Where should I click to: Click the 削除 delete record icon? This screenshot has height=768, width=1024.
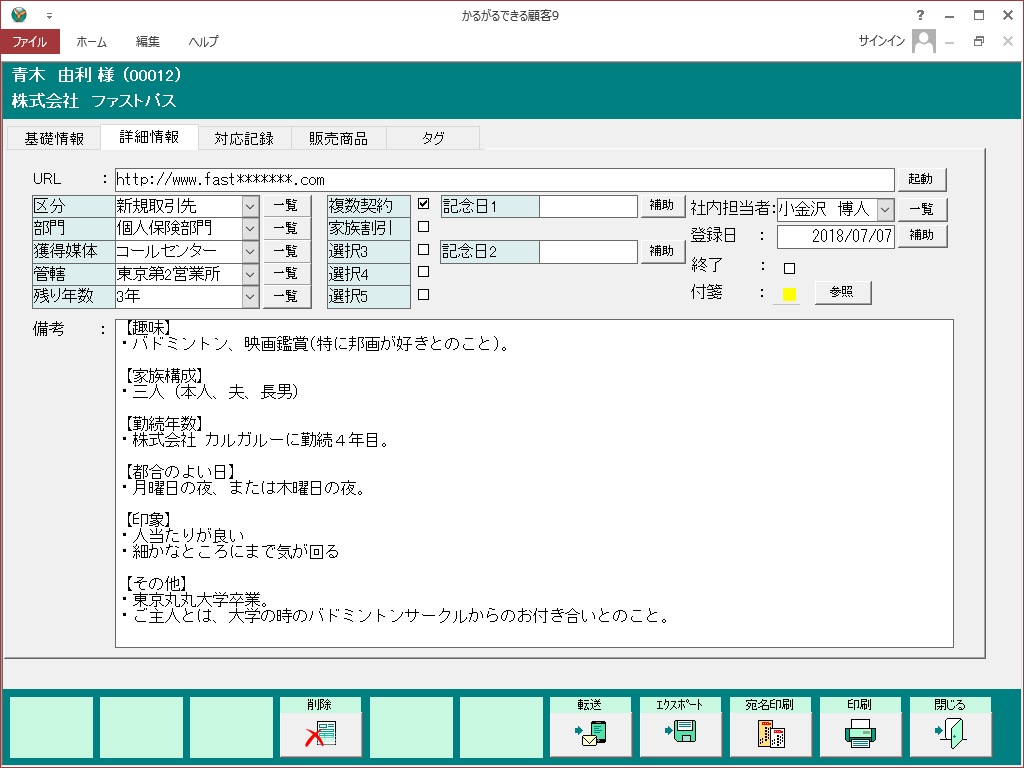tap(321, 733)
